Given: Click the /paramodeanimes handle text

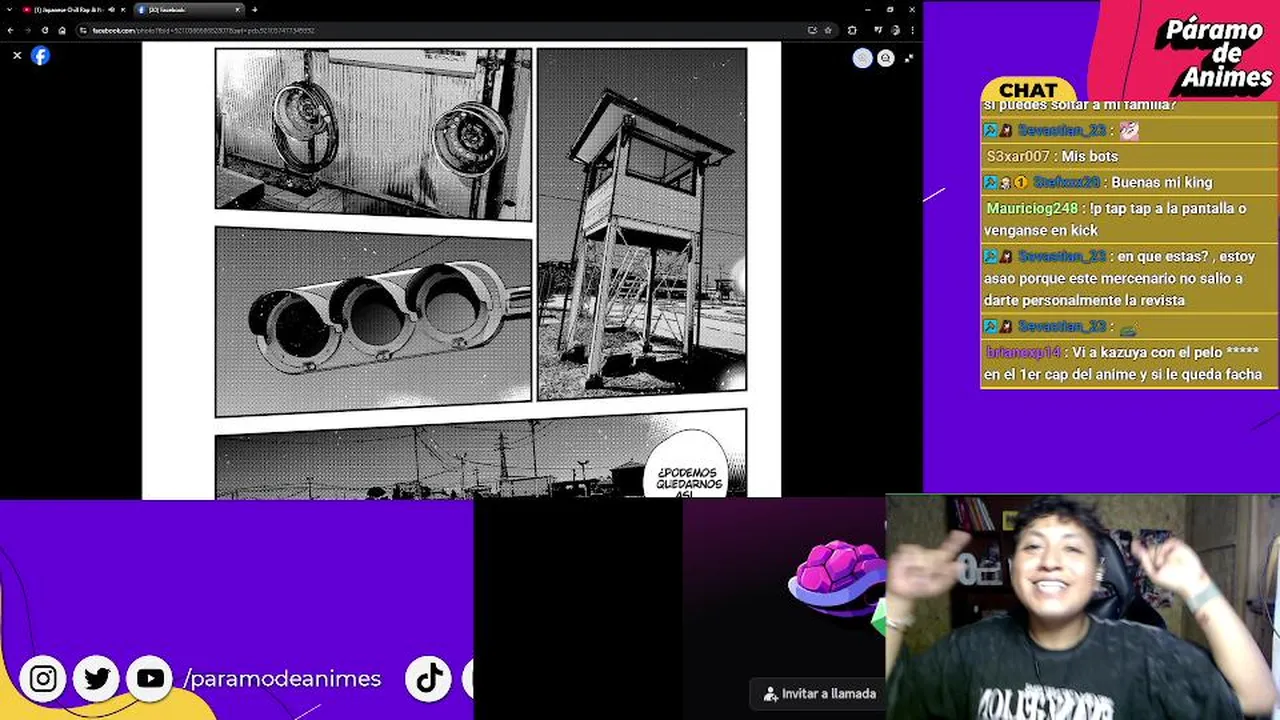Looking at the screenshot, I should (x=283, y=679).
